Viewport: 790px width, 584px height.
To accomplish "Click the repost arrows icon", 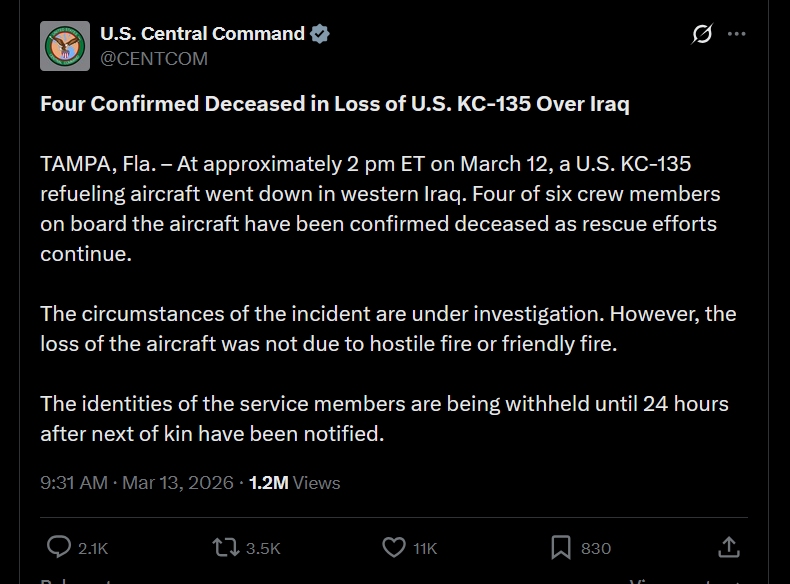I will (225, 547).
